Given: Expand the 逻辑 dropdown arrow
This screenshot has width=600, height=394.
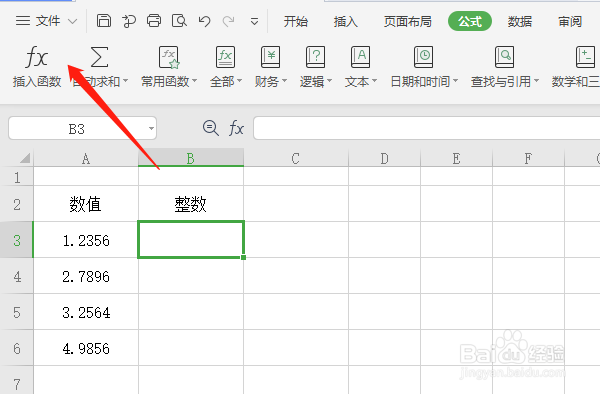Looking at the screenshot, I should [x=329, y=81].
